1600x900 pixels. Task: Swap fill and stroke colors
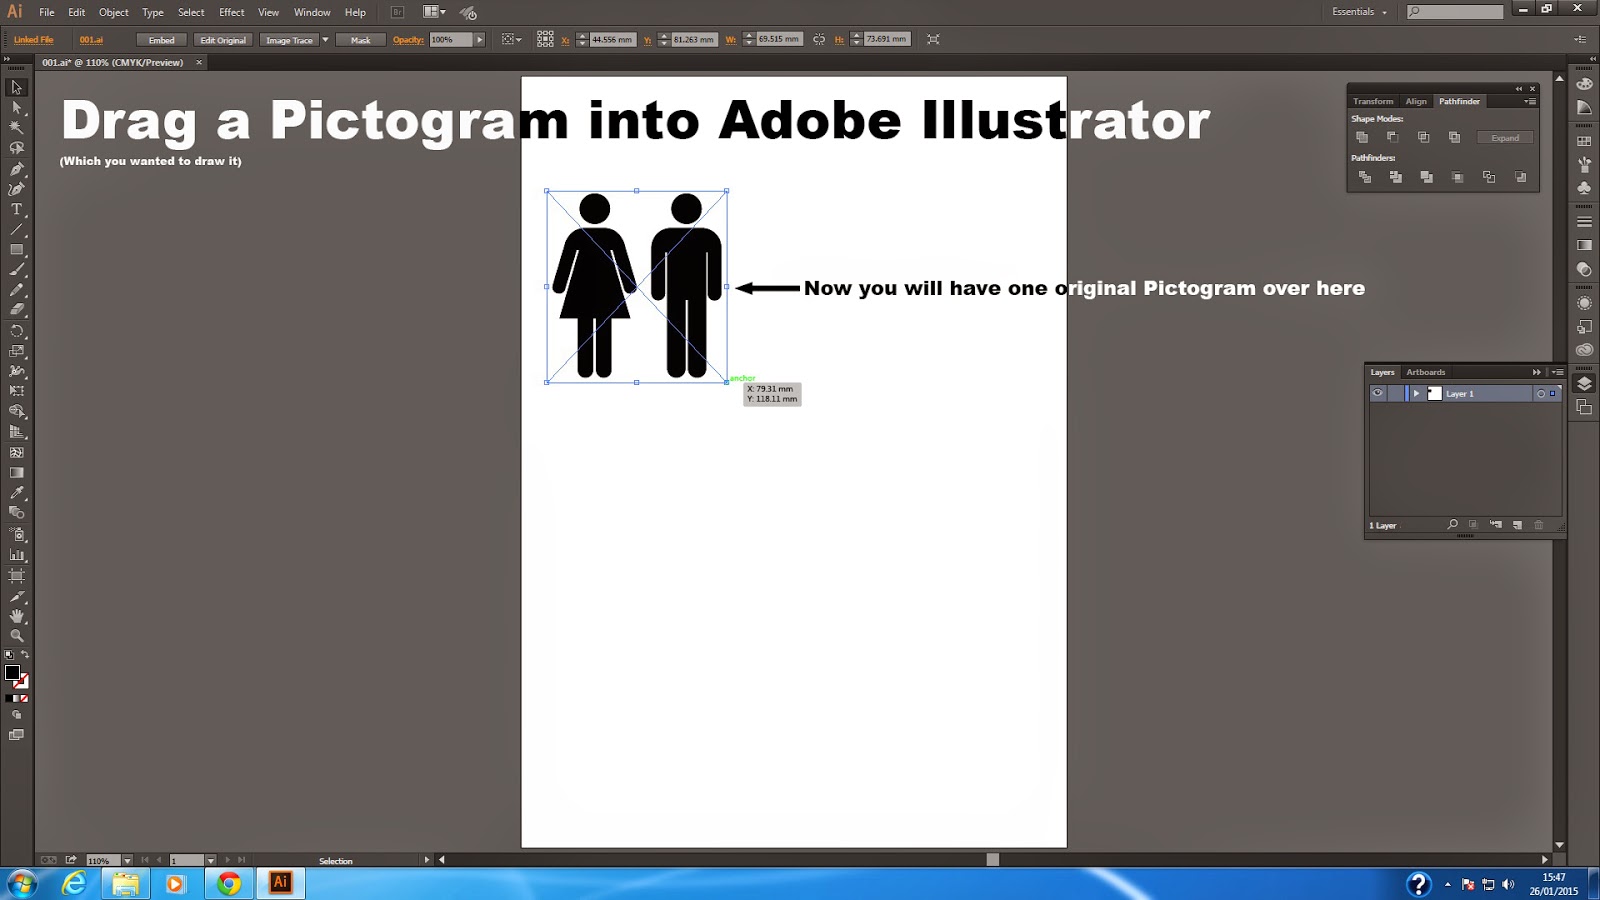(x=25, y=655)
